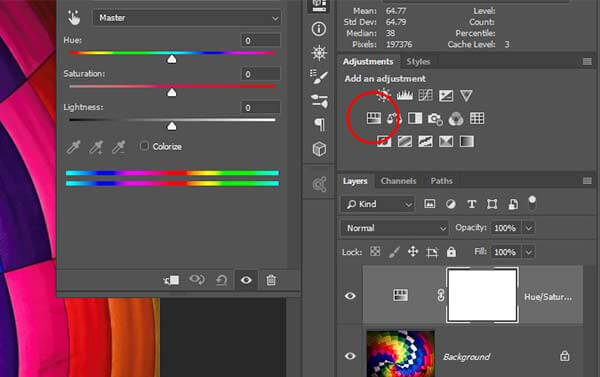Add a Photo Filter adjustment
The image size is (600, 377).
click(435, 119)
